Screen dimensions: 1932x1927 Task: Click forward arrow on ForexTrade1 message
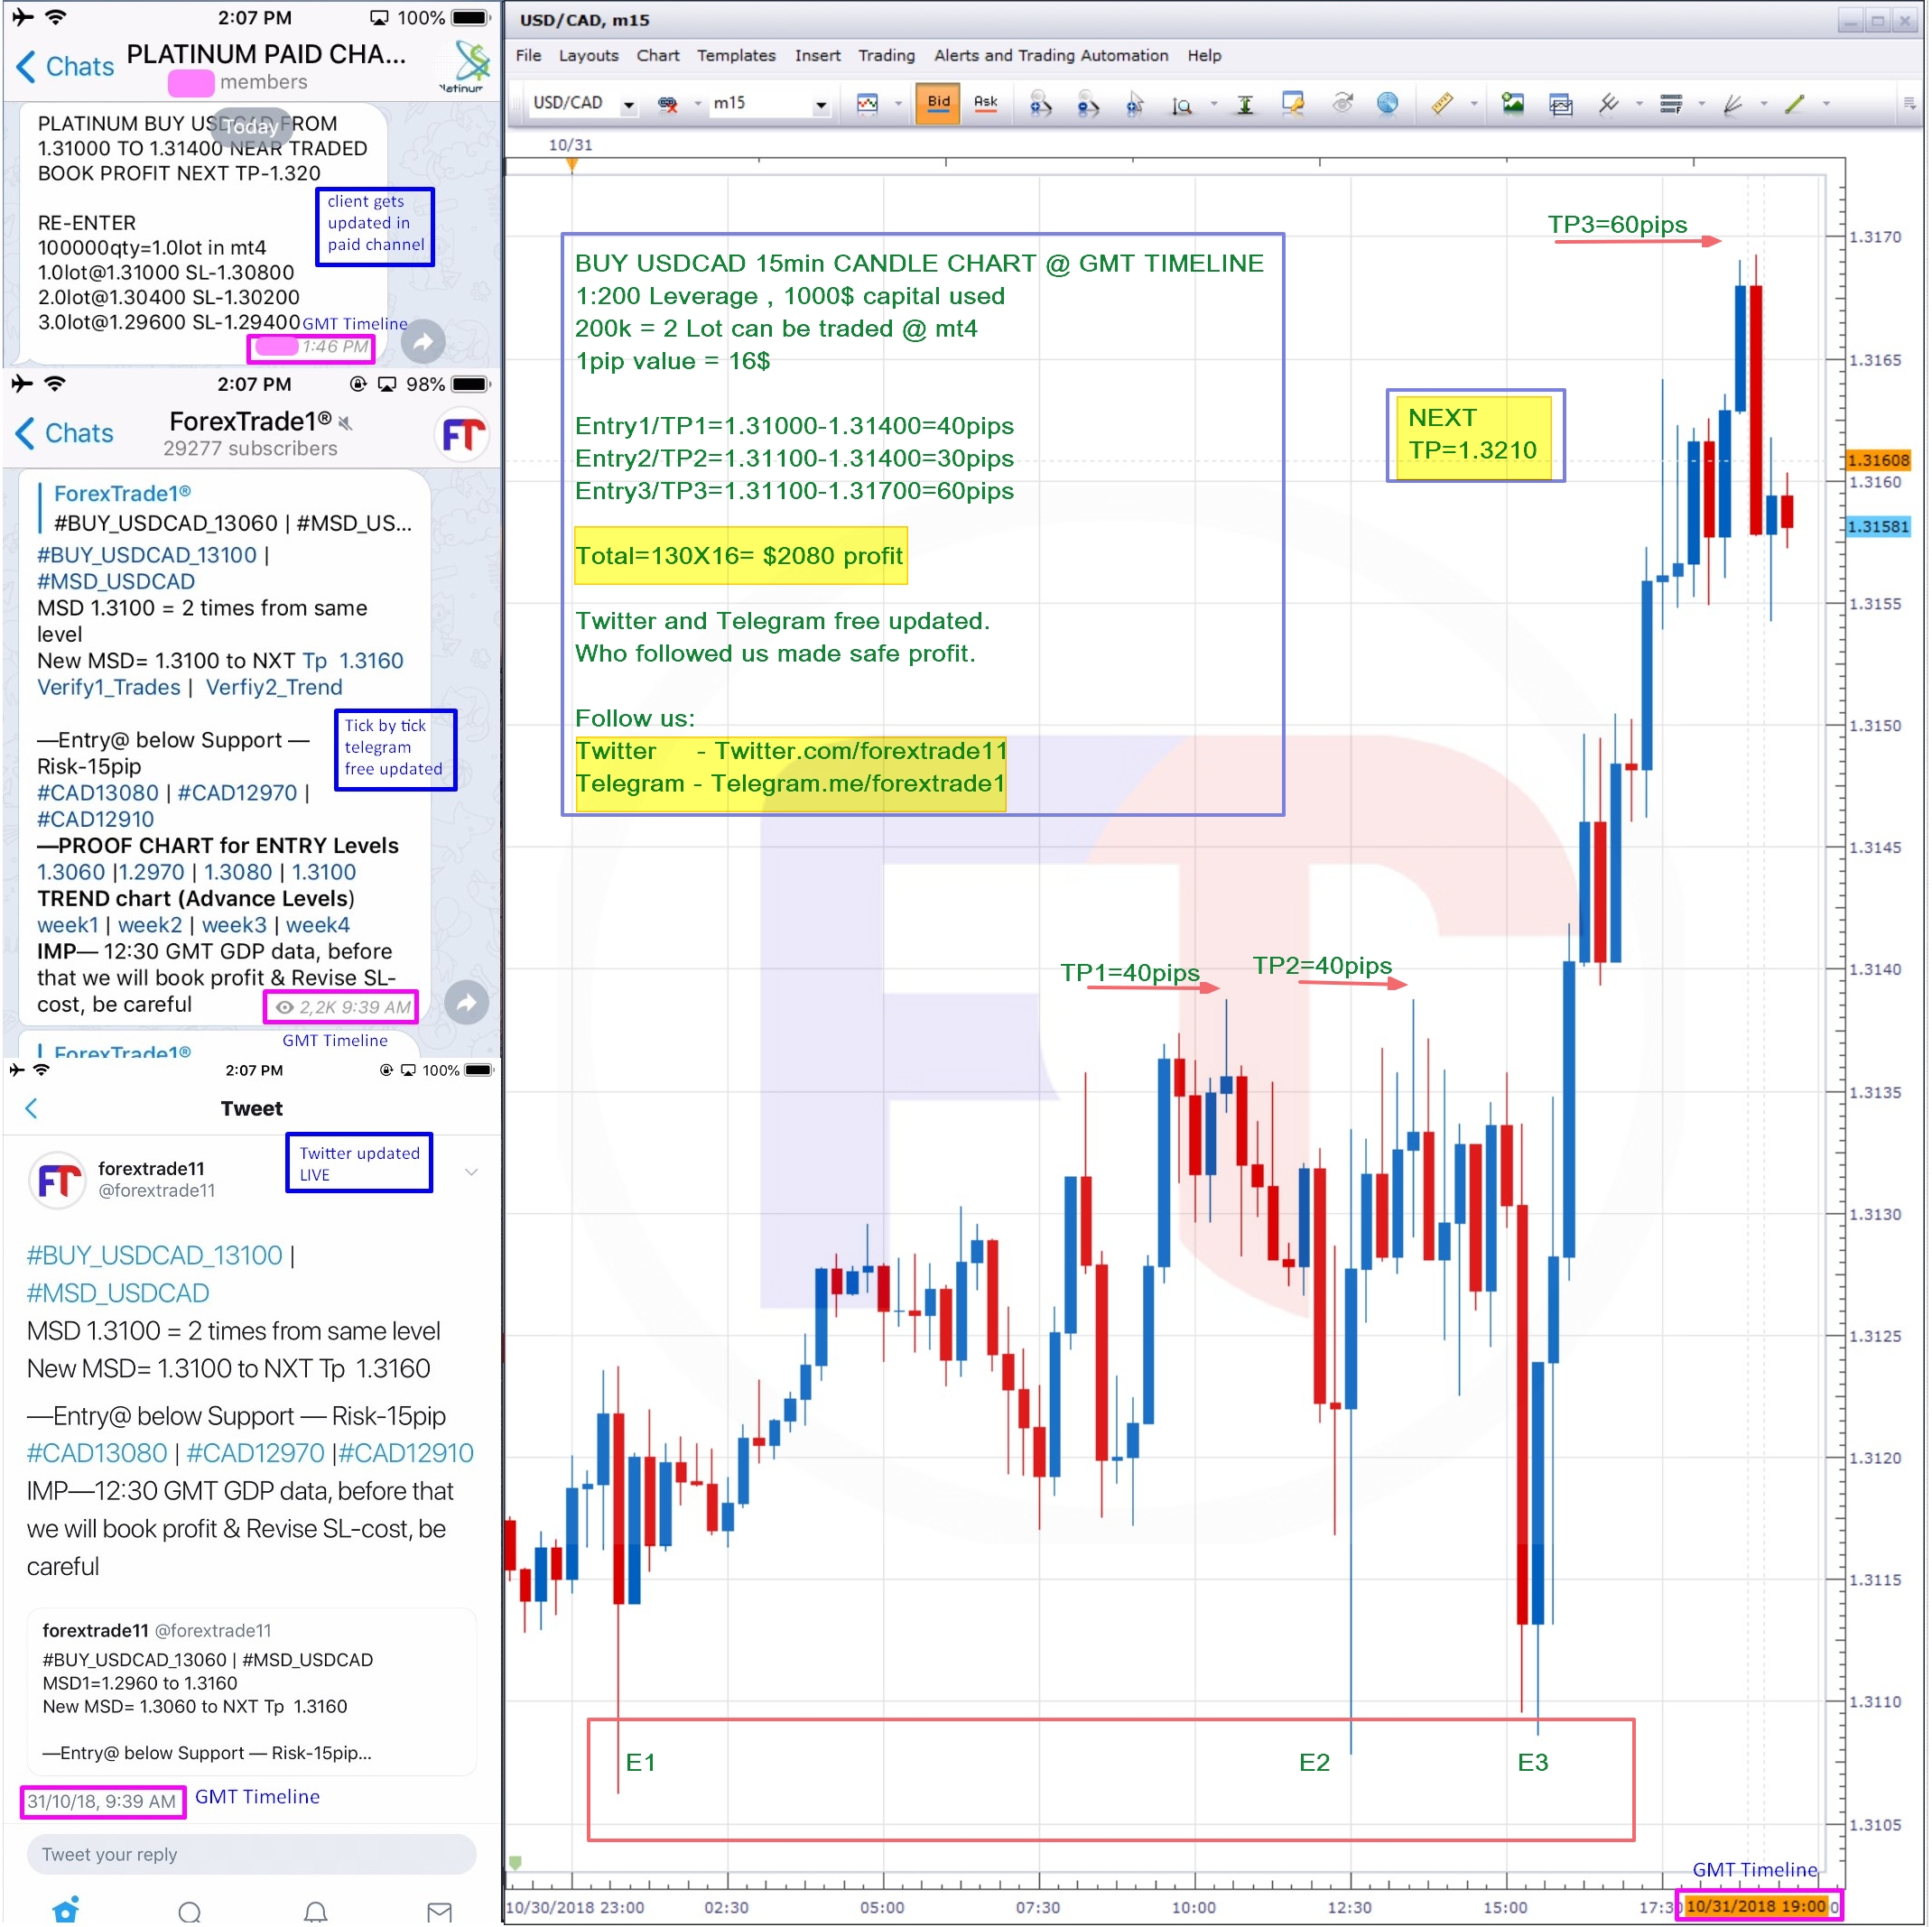click(x=466, y=1002)
